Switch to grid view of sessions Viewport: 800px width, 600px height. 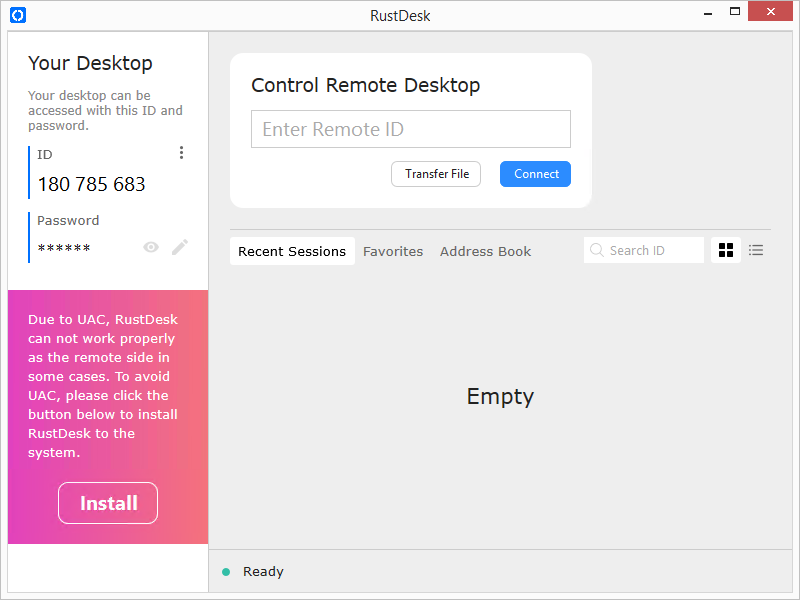click(726, 250)
